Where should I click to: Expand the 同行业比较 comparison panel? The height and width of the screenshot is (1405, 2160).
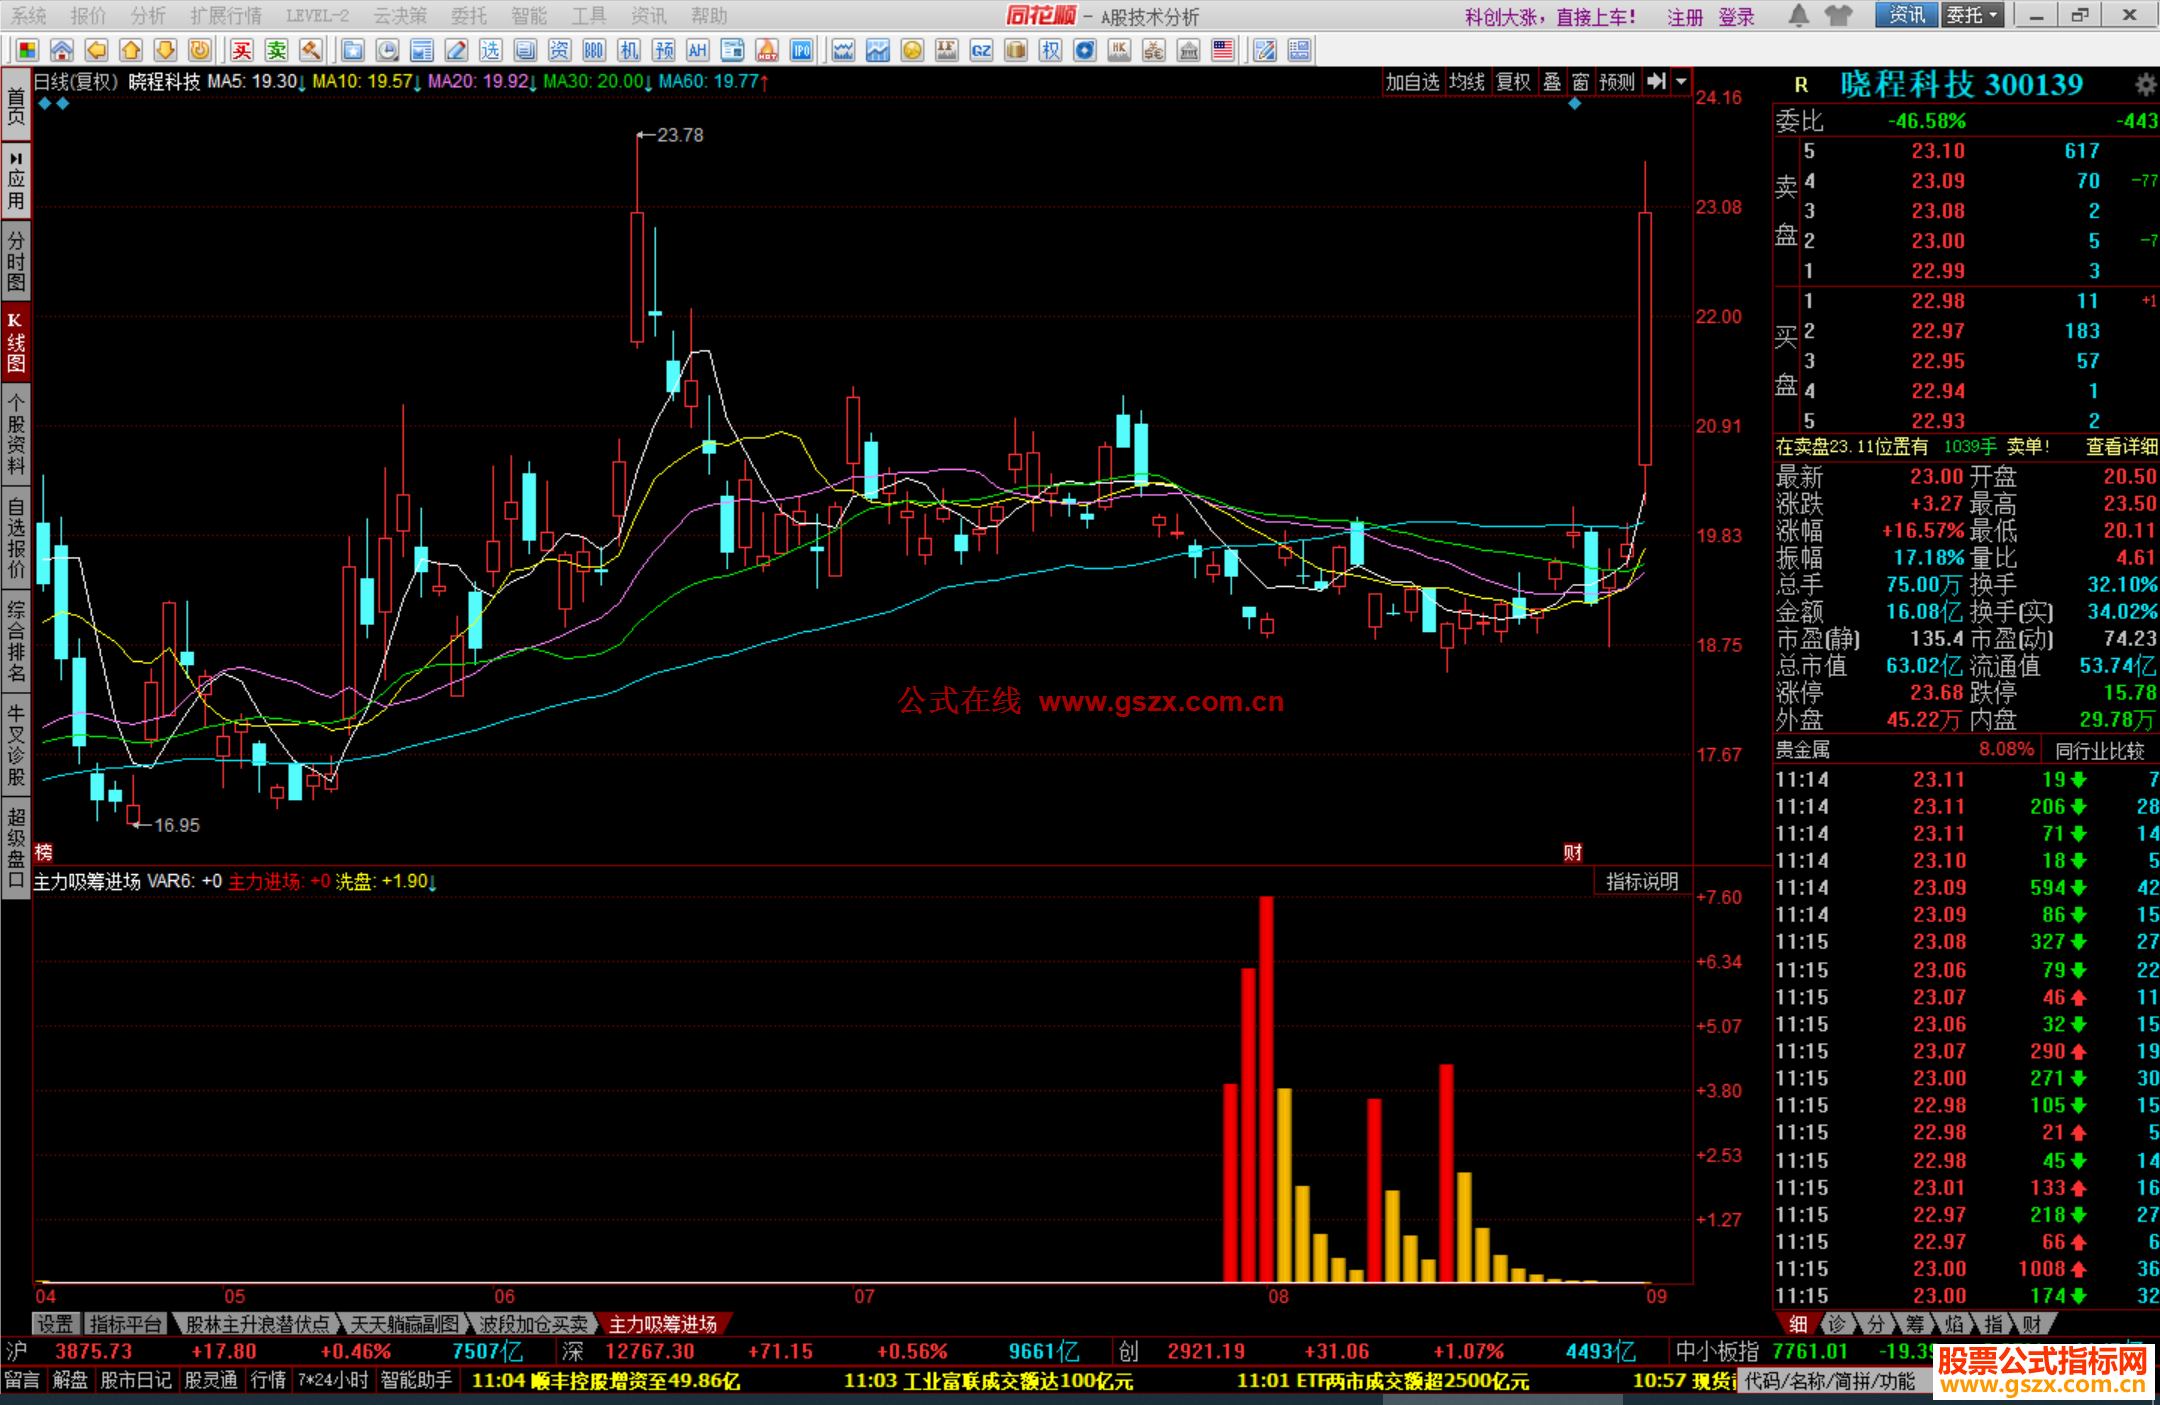click(x=2099, y=750)
